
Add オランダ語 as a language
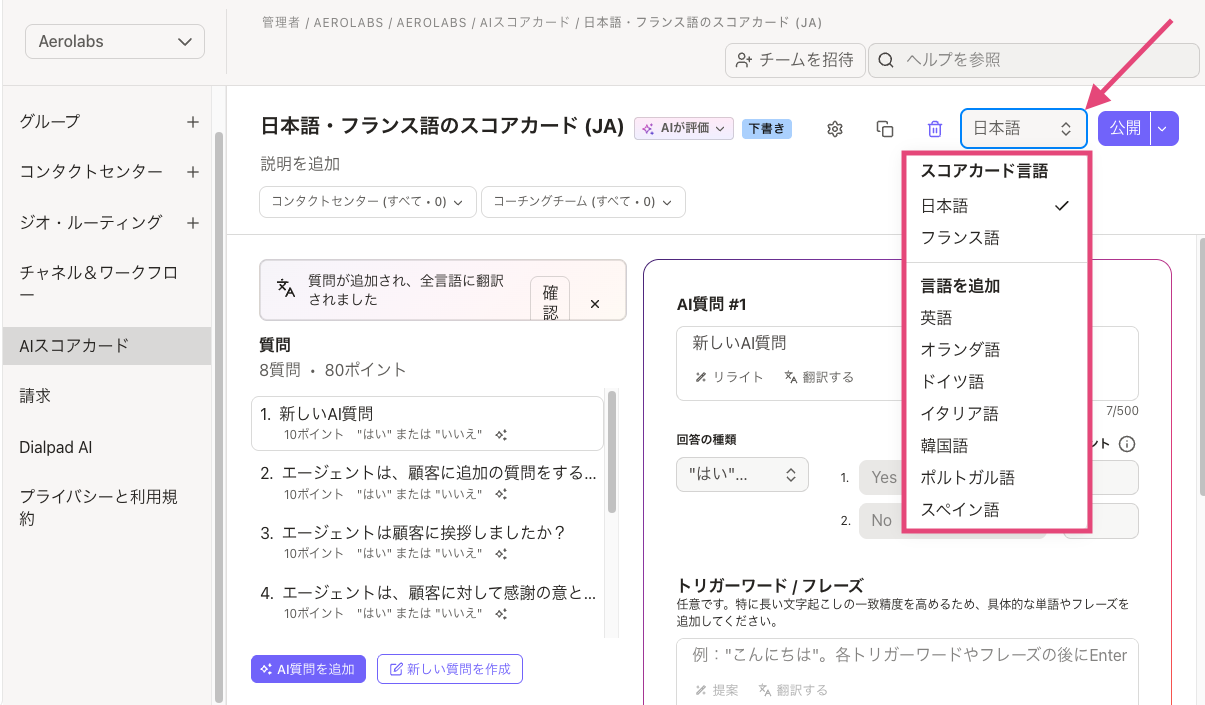coord(995,350)
